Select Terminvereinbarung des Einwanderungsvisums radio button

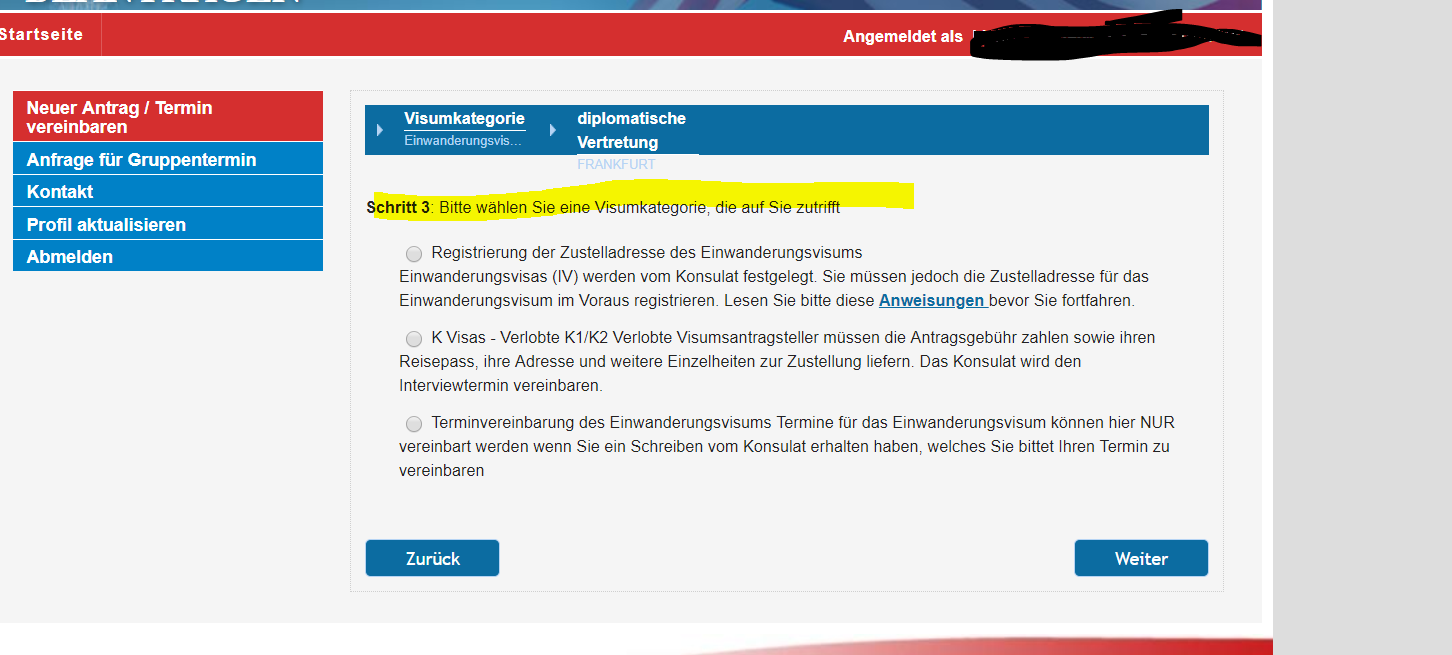pos(414,424)
